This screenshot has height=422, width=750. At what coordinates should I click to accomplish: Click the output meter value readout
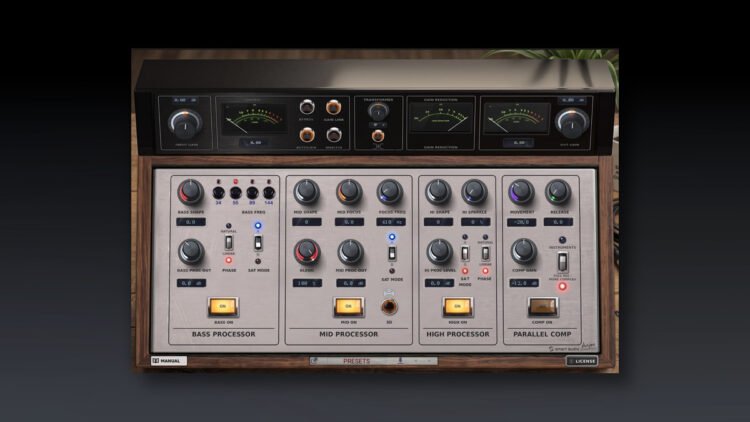518,143
